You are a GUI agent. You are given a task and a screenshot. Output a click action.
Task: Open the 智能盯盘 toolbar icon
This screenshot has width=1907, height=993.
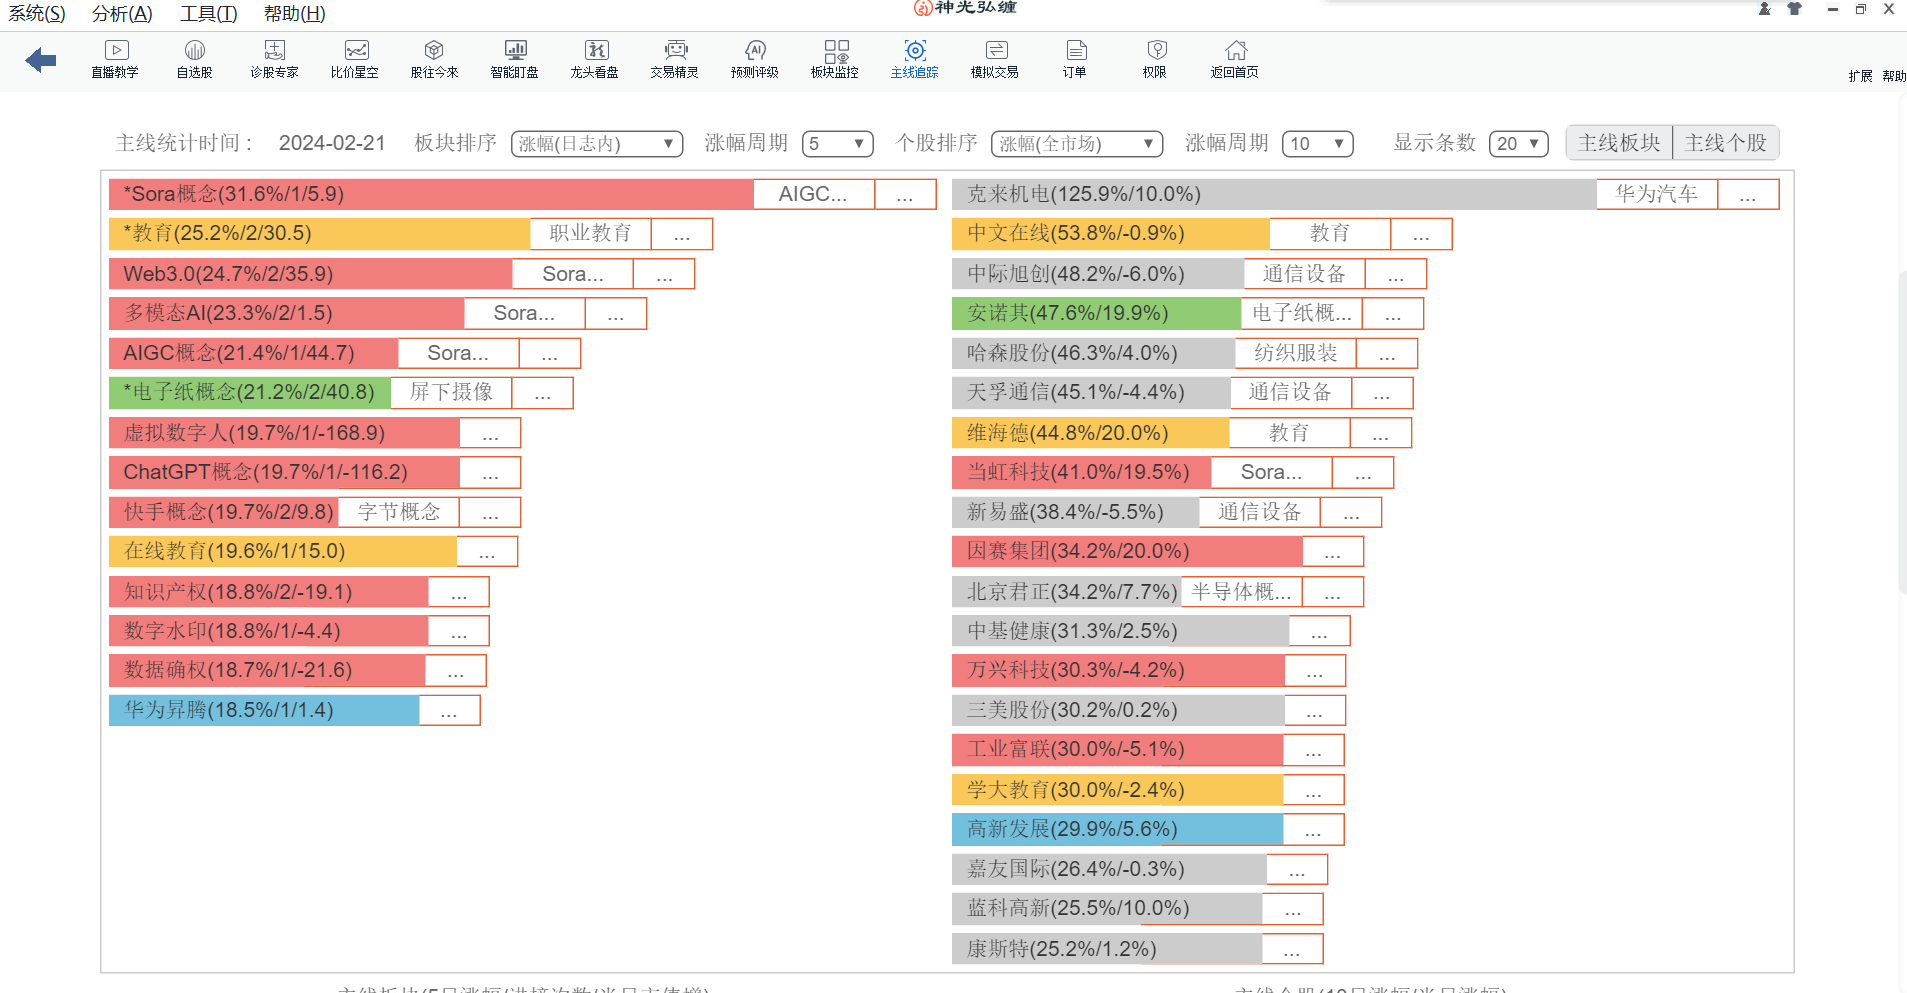(515, 59)
